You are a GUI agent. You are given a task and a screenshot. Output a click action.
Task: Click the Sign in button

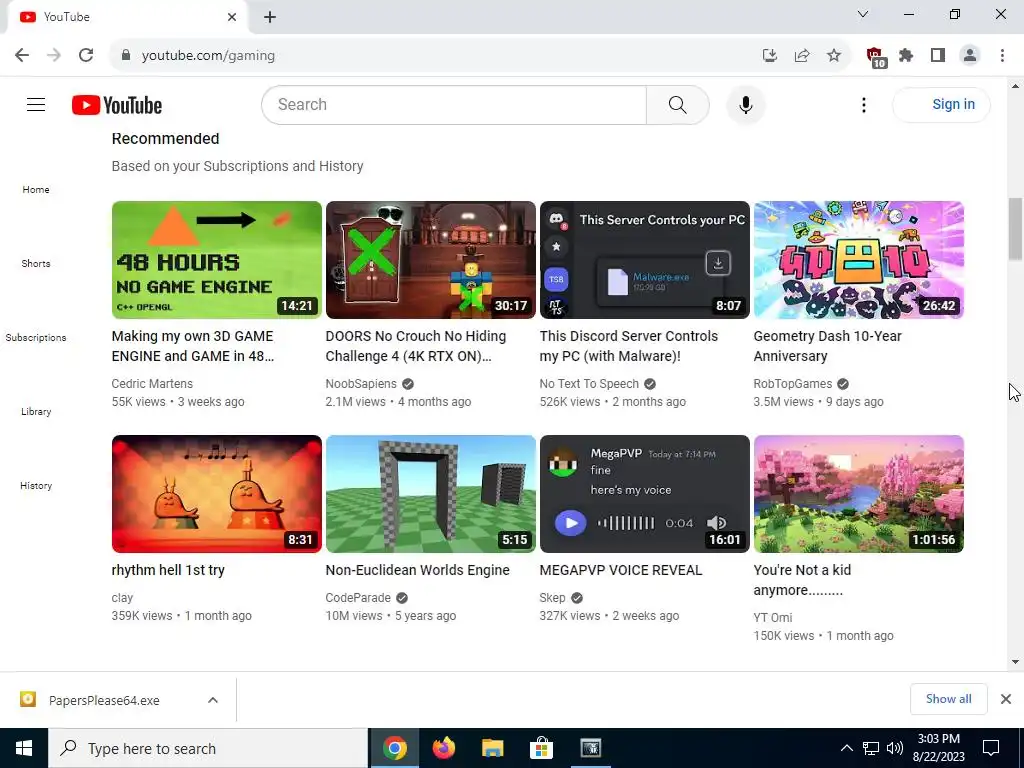click(x=942, y=104)
